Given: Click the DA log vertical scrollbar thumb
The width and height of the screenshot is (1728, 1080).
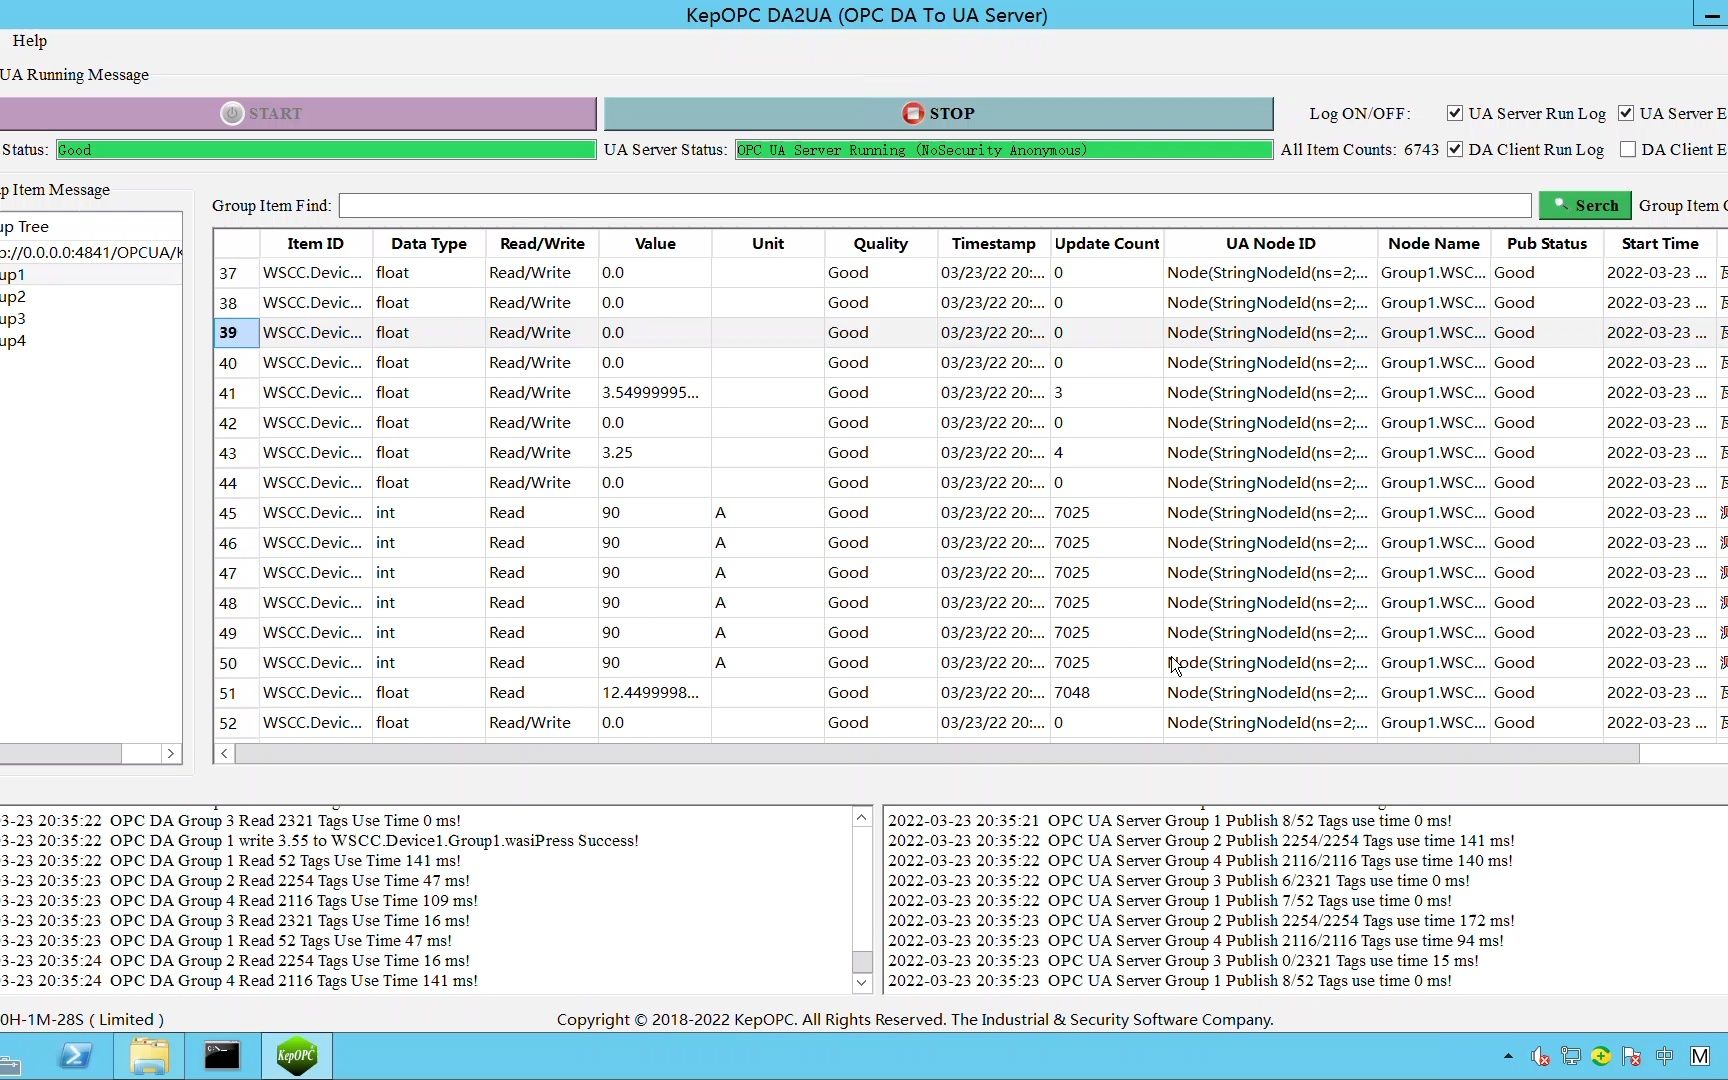Looking at the screenshot, I should pyautogui.click(x=862, y=961).
